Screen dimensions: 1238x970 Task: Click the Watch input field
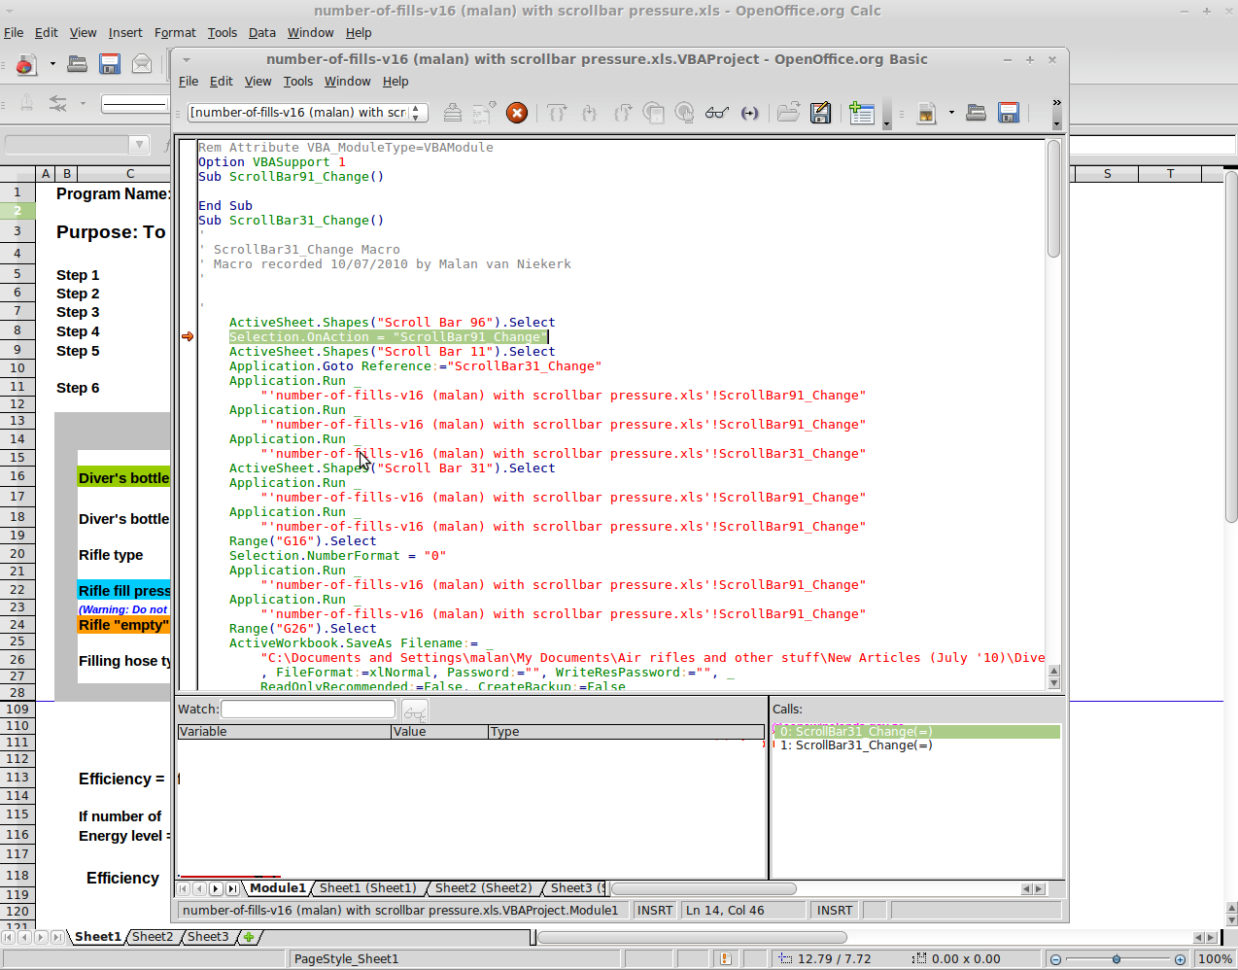308,709
